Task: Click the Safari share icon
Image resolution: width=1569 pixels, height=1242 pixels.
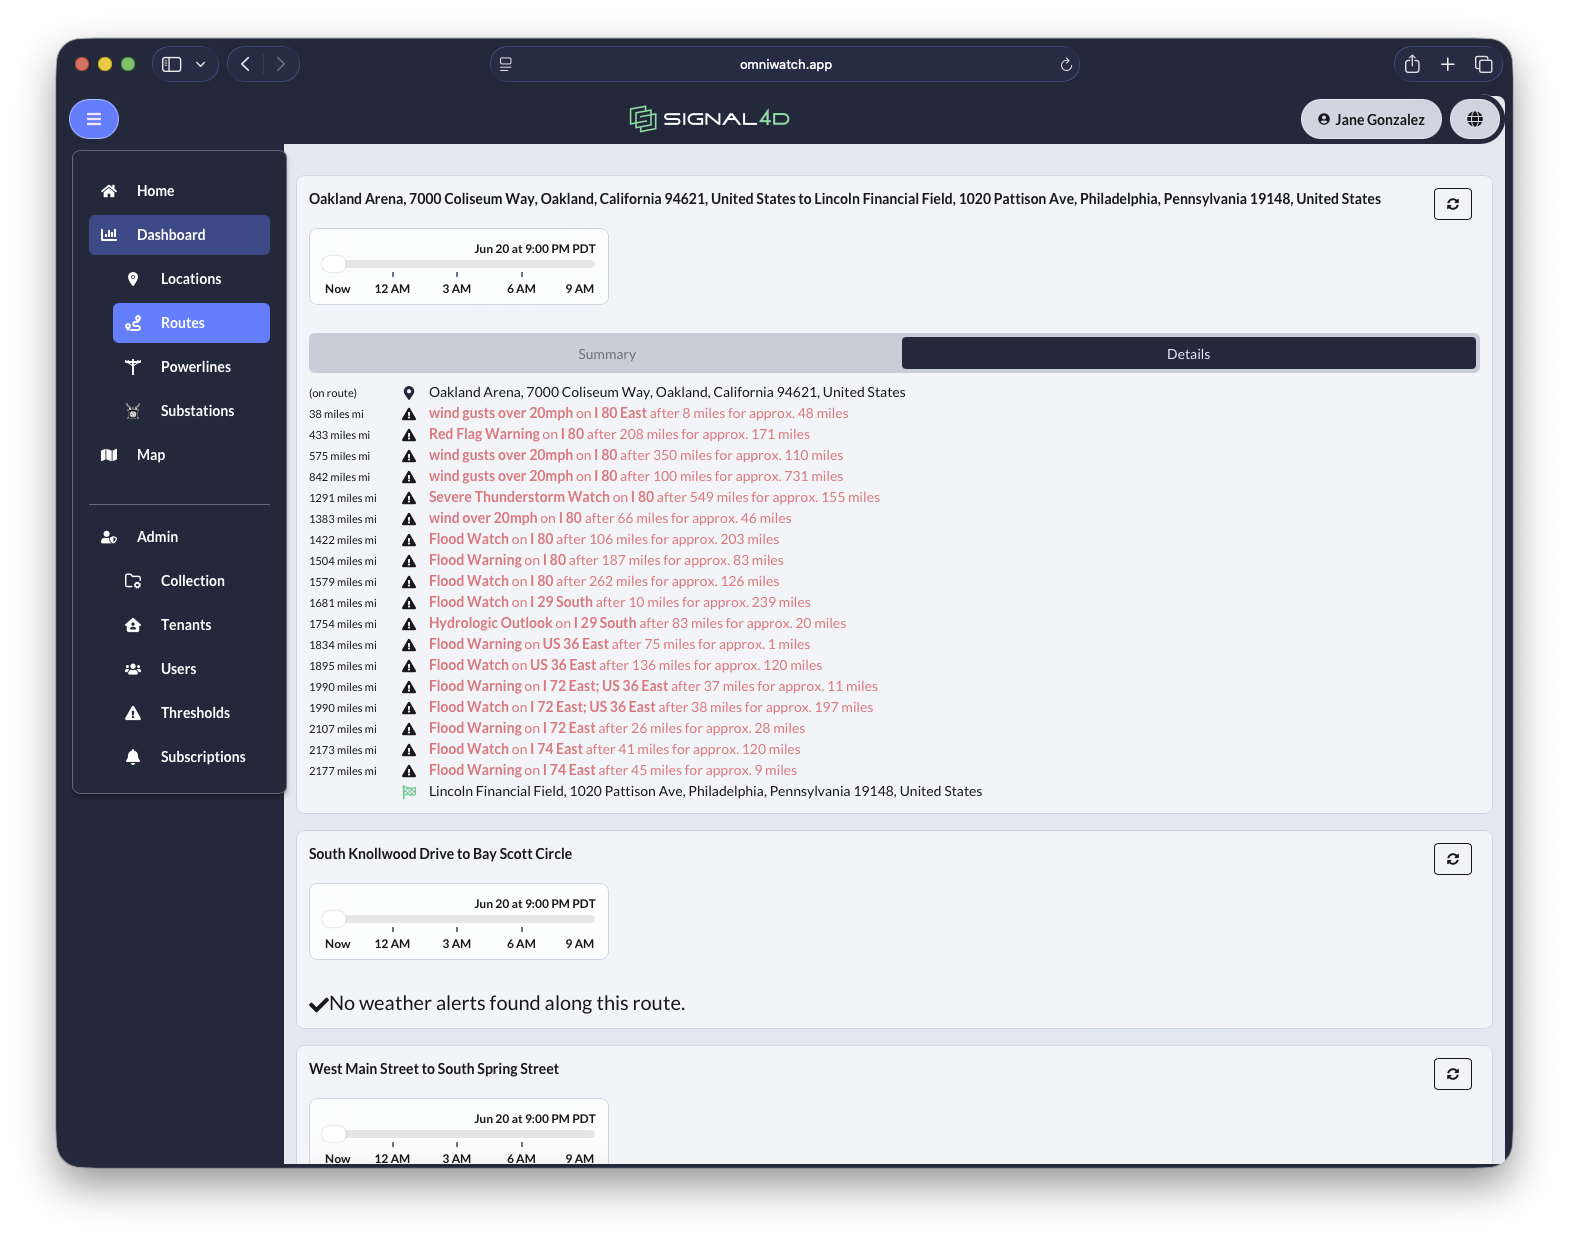Action: point(1412,64)
